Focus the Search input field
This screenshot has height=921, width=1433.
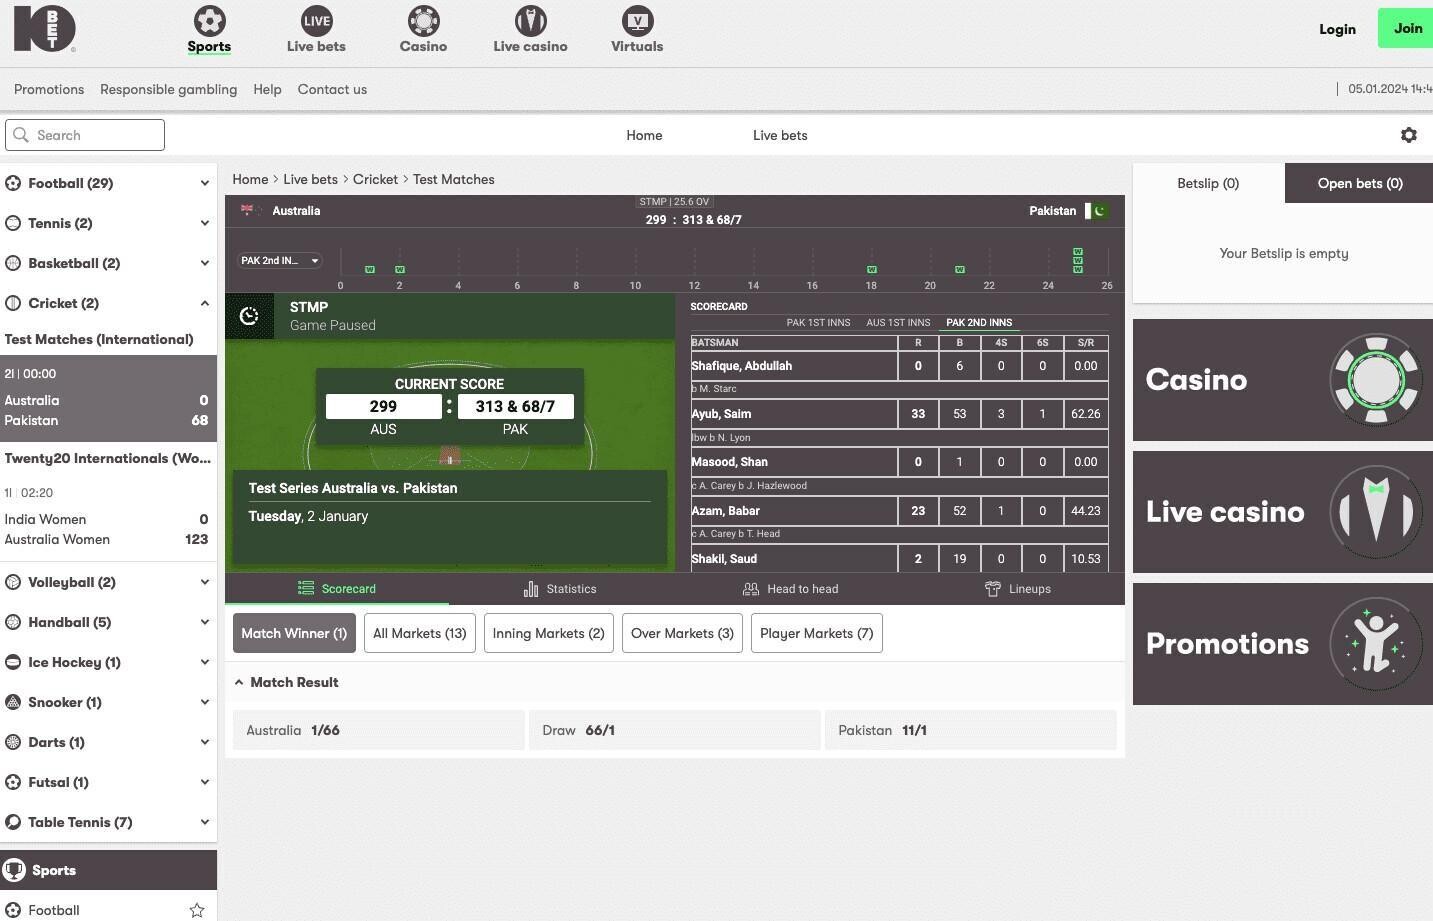[85, 135]
